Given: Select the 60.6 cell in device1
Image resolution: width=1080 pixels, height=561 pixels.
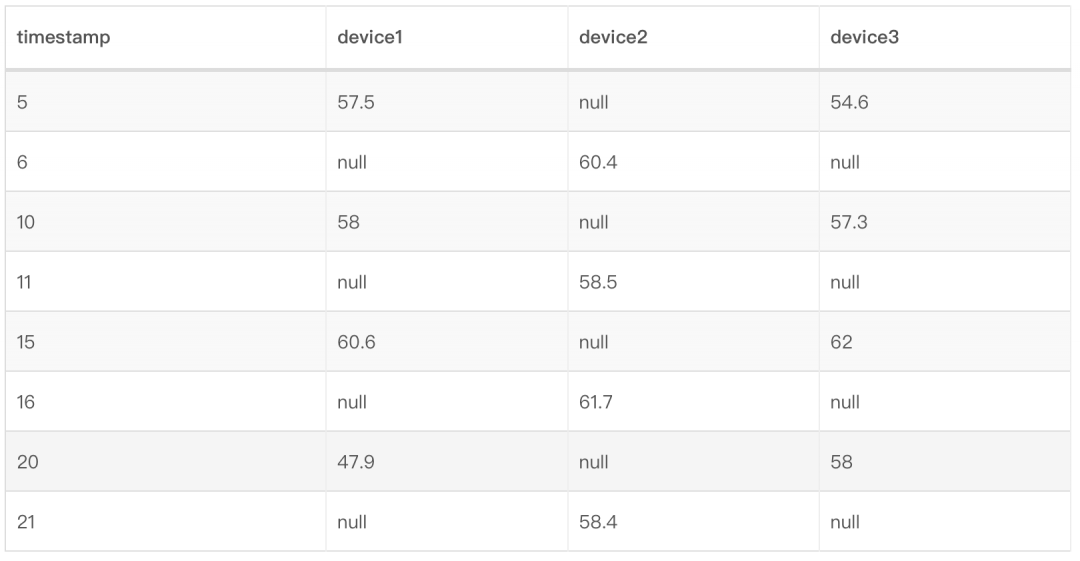Looking at the screenshot, I should (x=357, y=341).
